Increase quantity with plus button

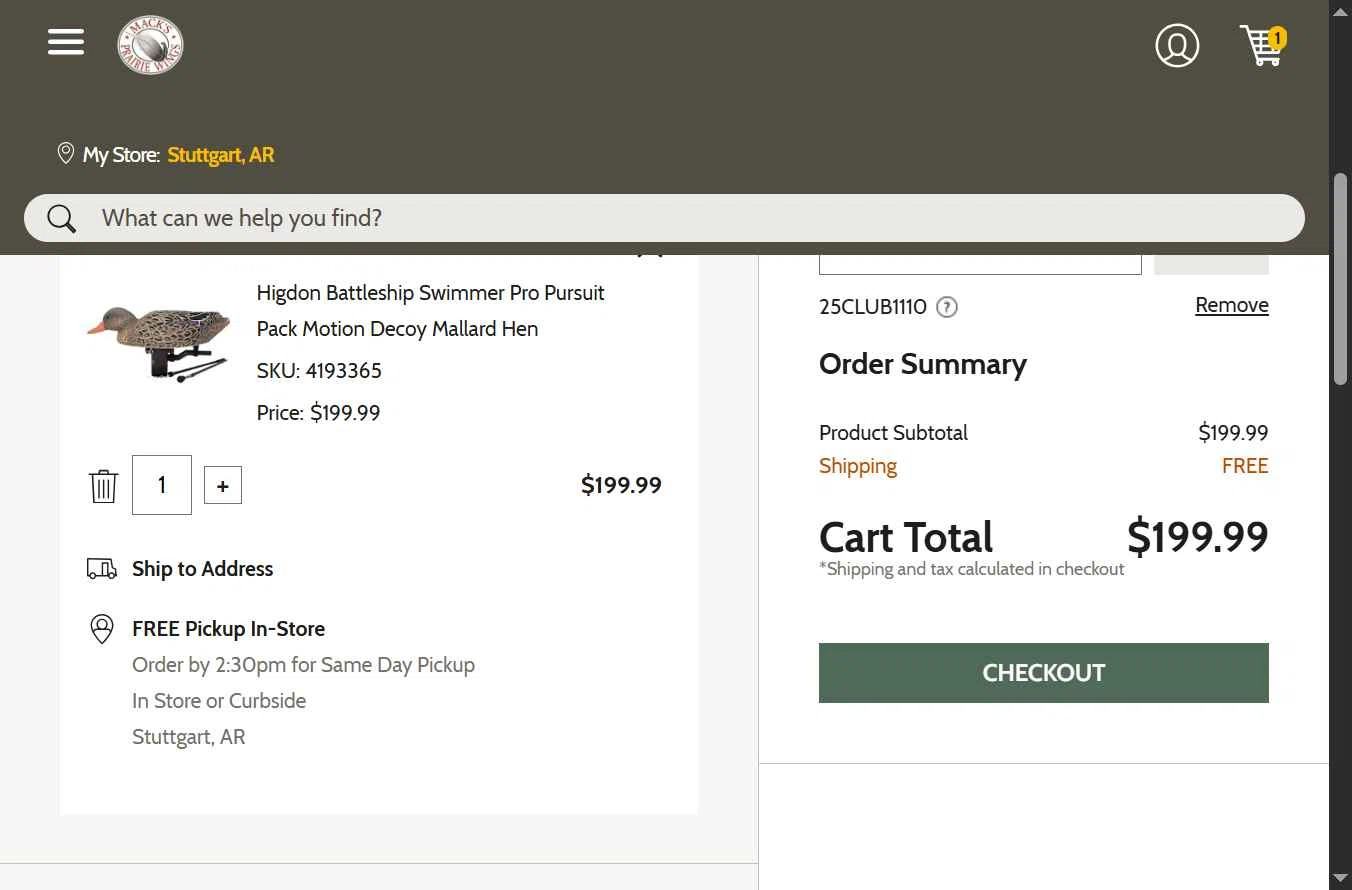223,485
